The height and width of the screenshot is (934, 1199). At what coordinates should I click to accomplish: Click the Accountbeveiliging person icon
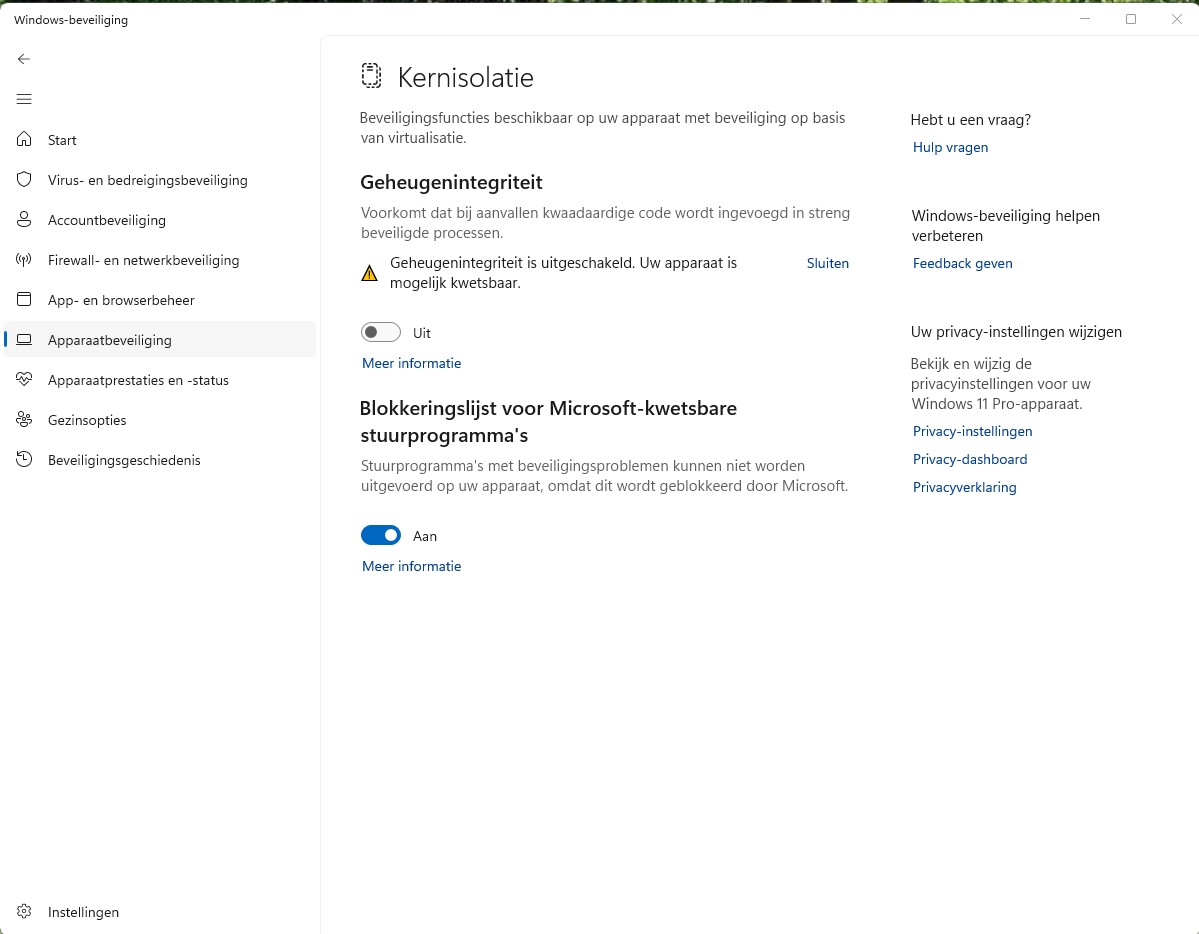(24, 220)
